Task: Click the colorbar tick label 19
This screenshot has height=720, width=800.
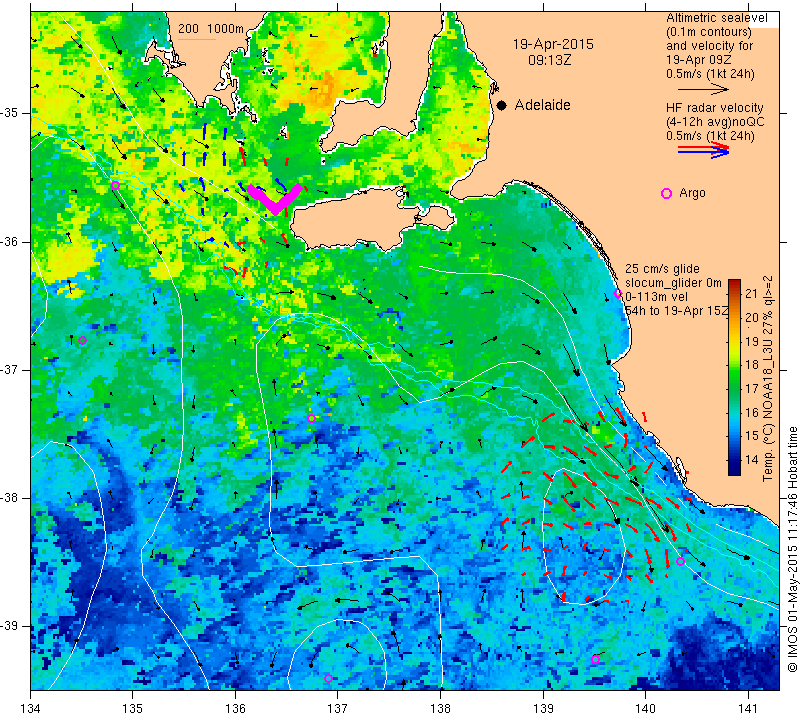Action: click(752, 341)
